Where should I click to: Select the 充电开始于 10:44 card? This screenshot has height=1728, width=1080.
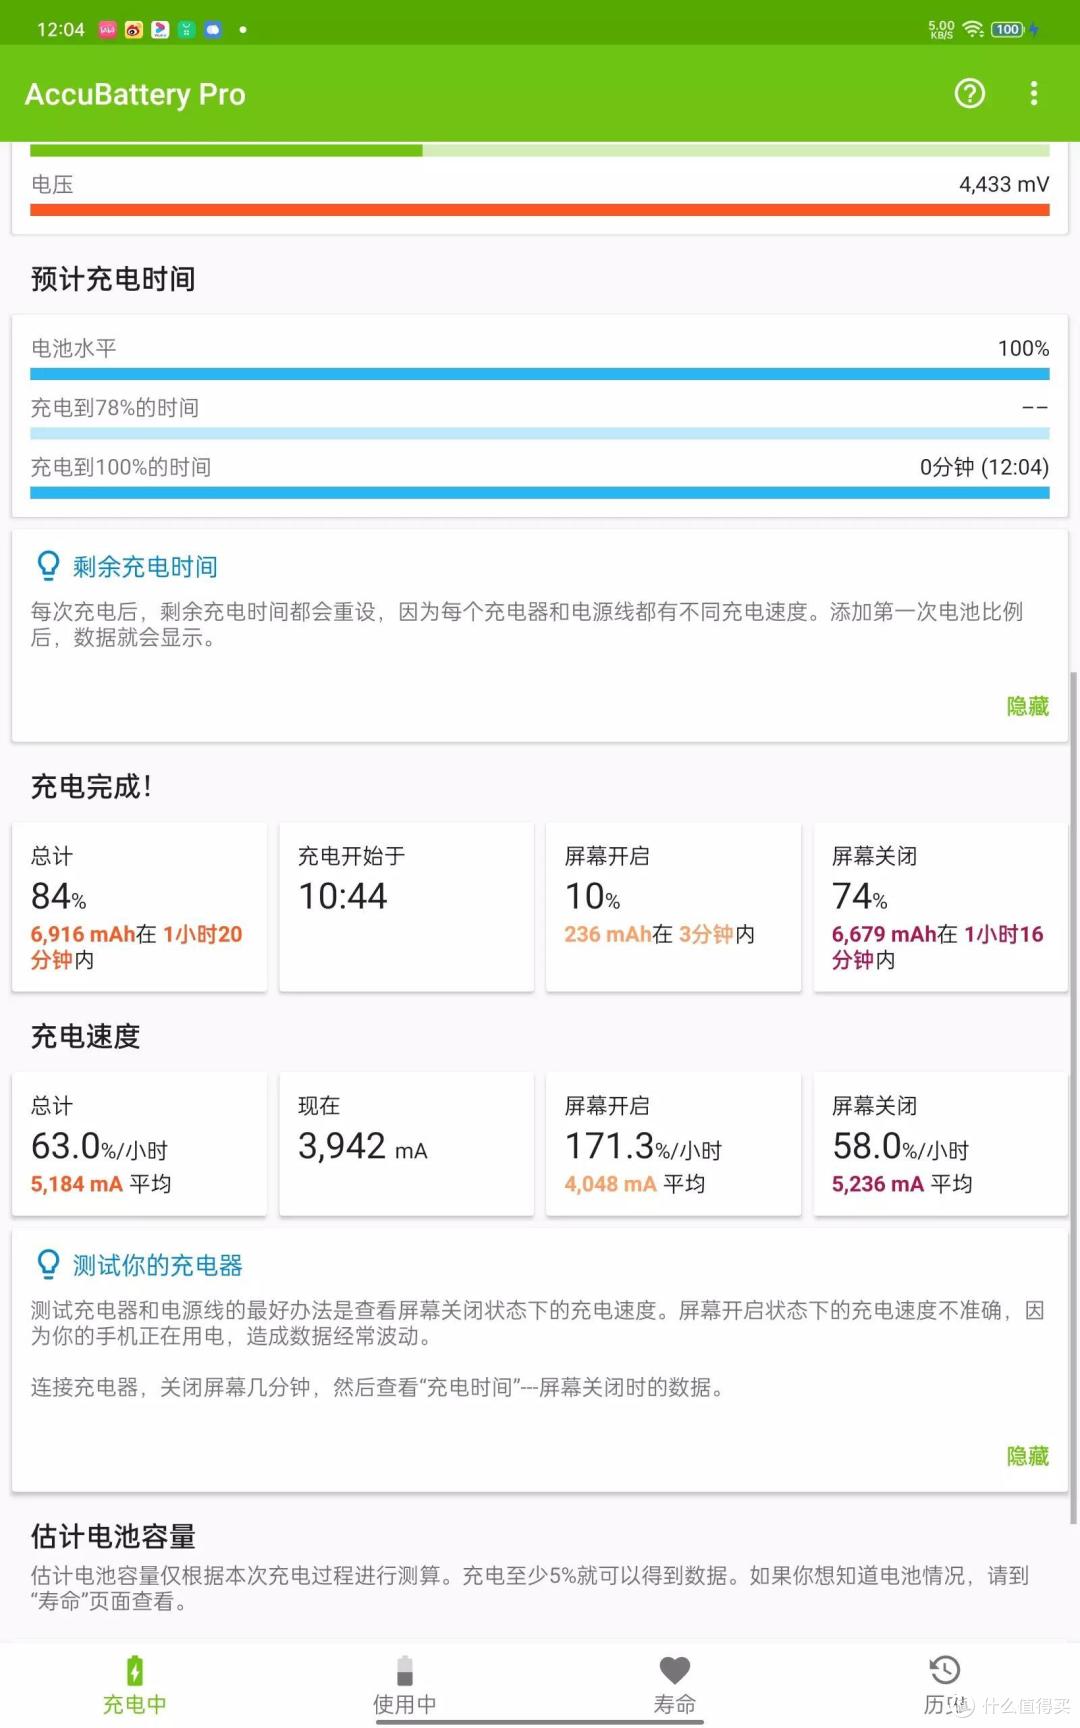(406, 907)
